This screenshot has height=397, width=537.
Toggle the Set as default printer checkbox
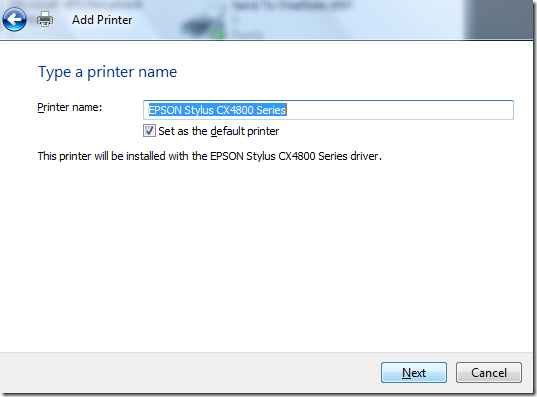(x=149, y=131)
